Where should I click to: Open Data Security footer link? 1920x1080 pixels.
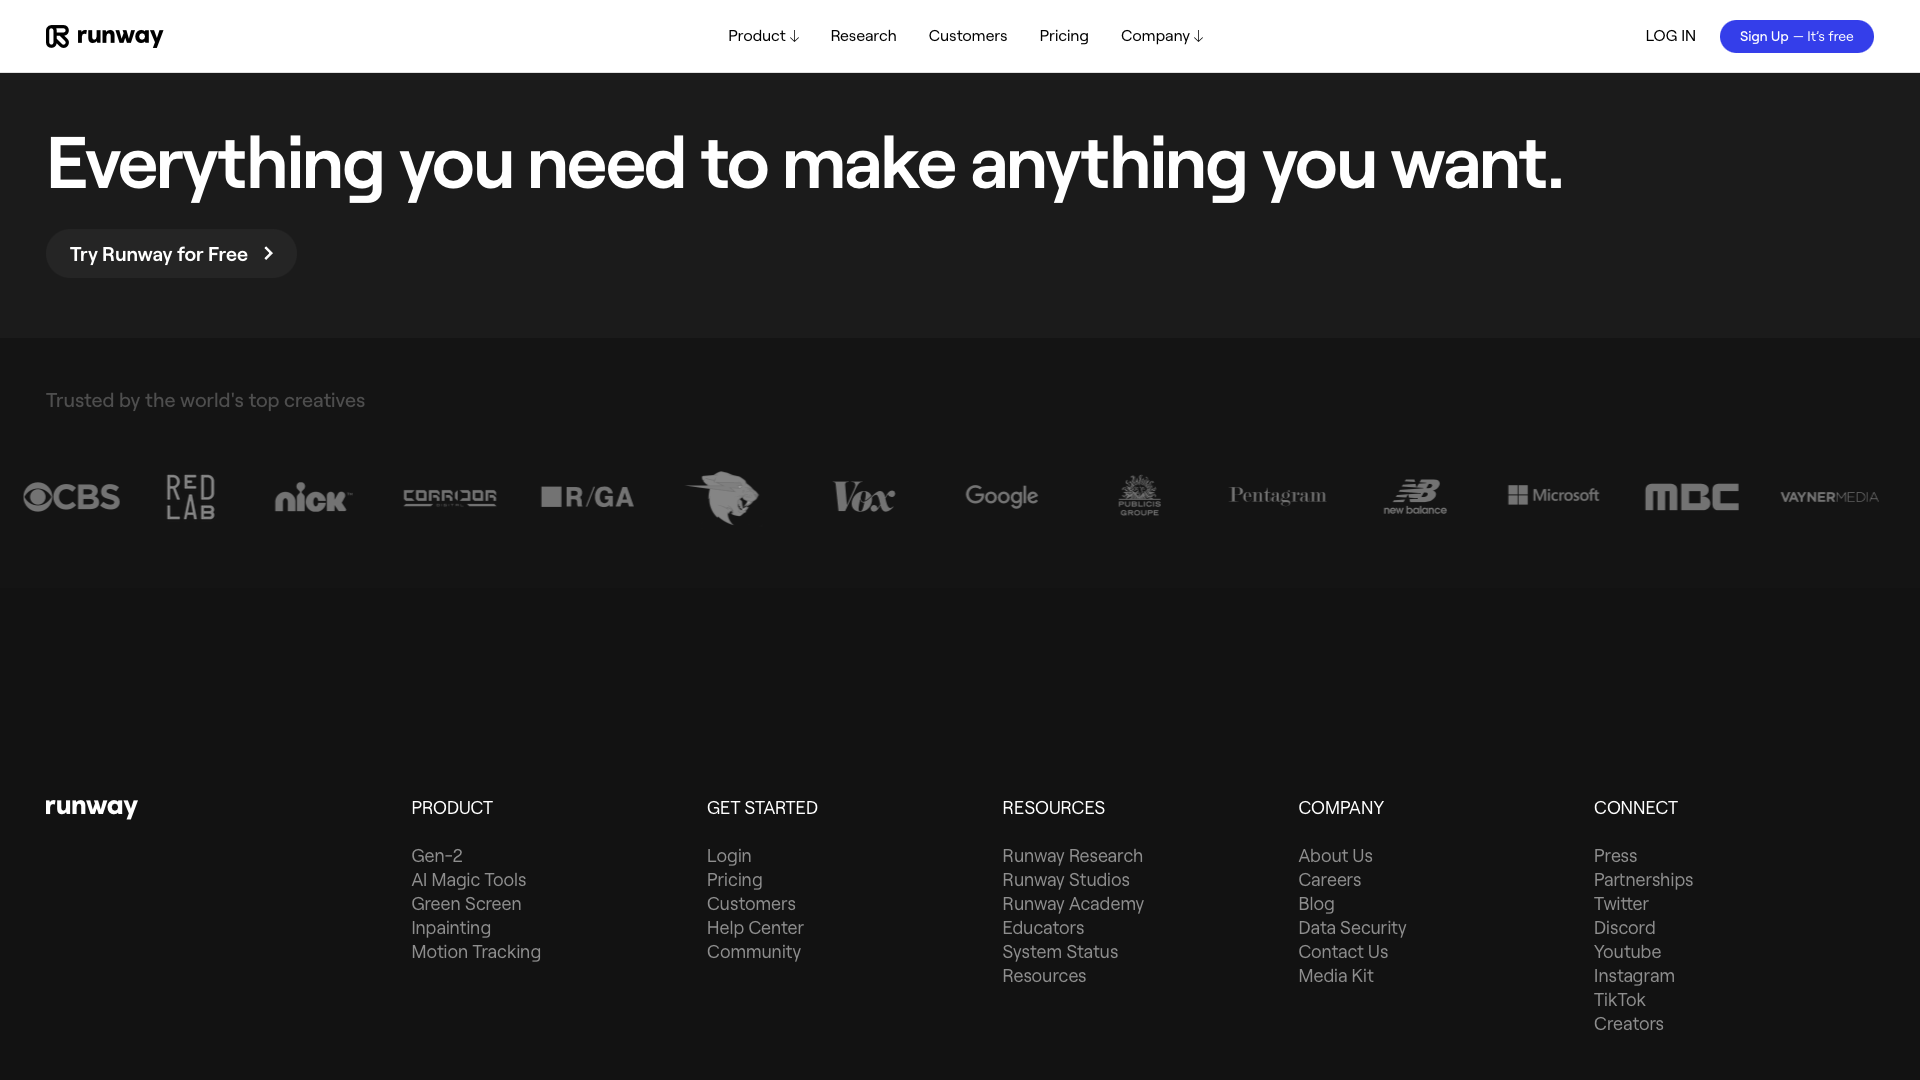click(1352, 928)
